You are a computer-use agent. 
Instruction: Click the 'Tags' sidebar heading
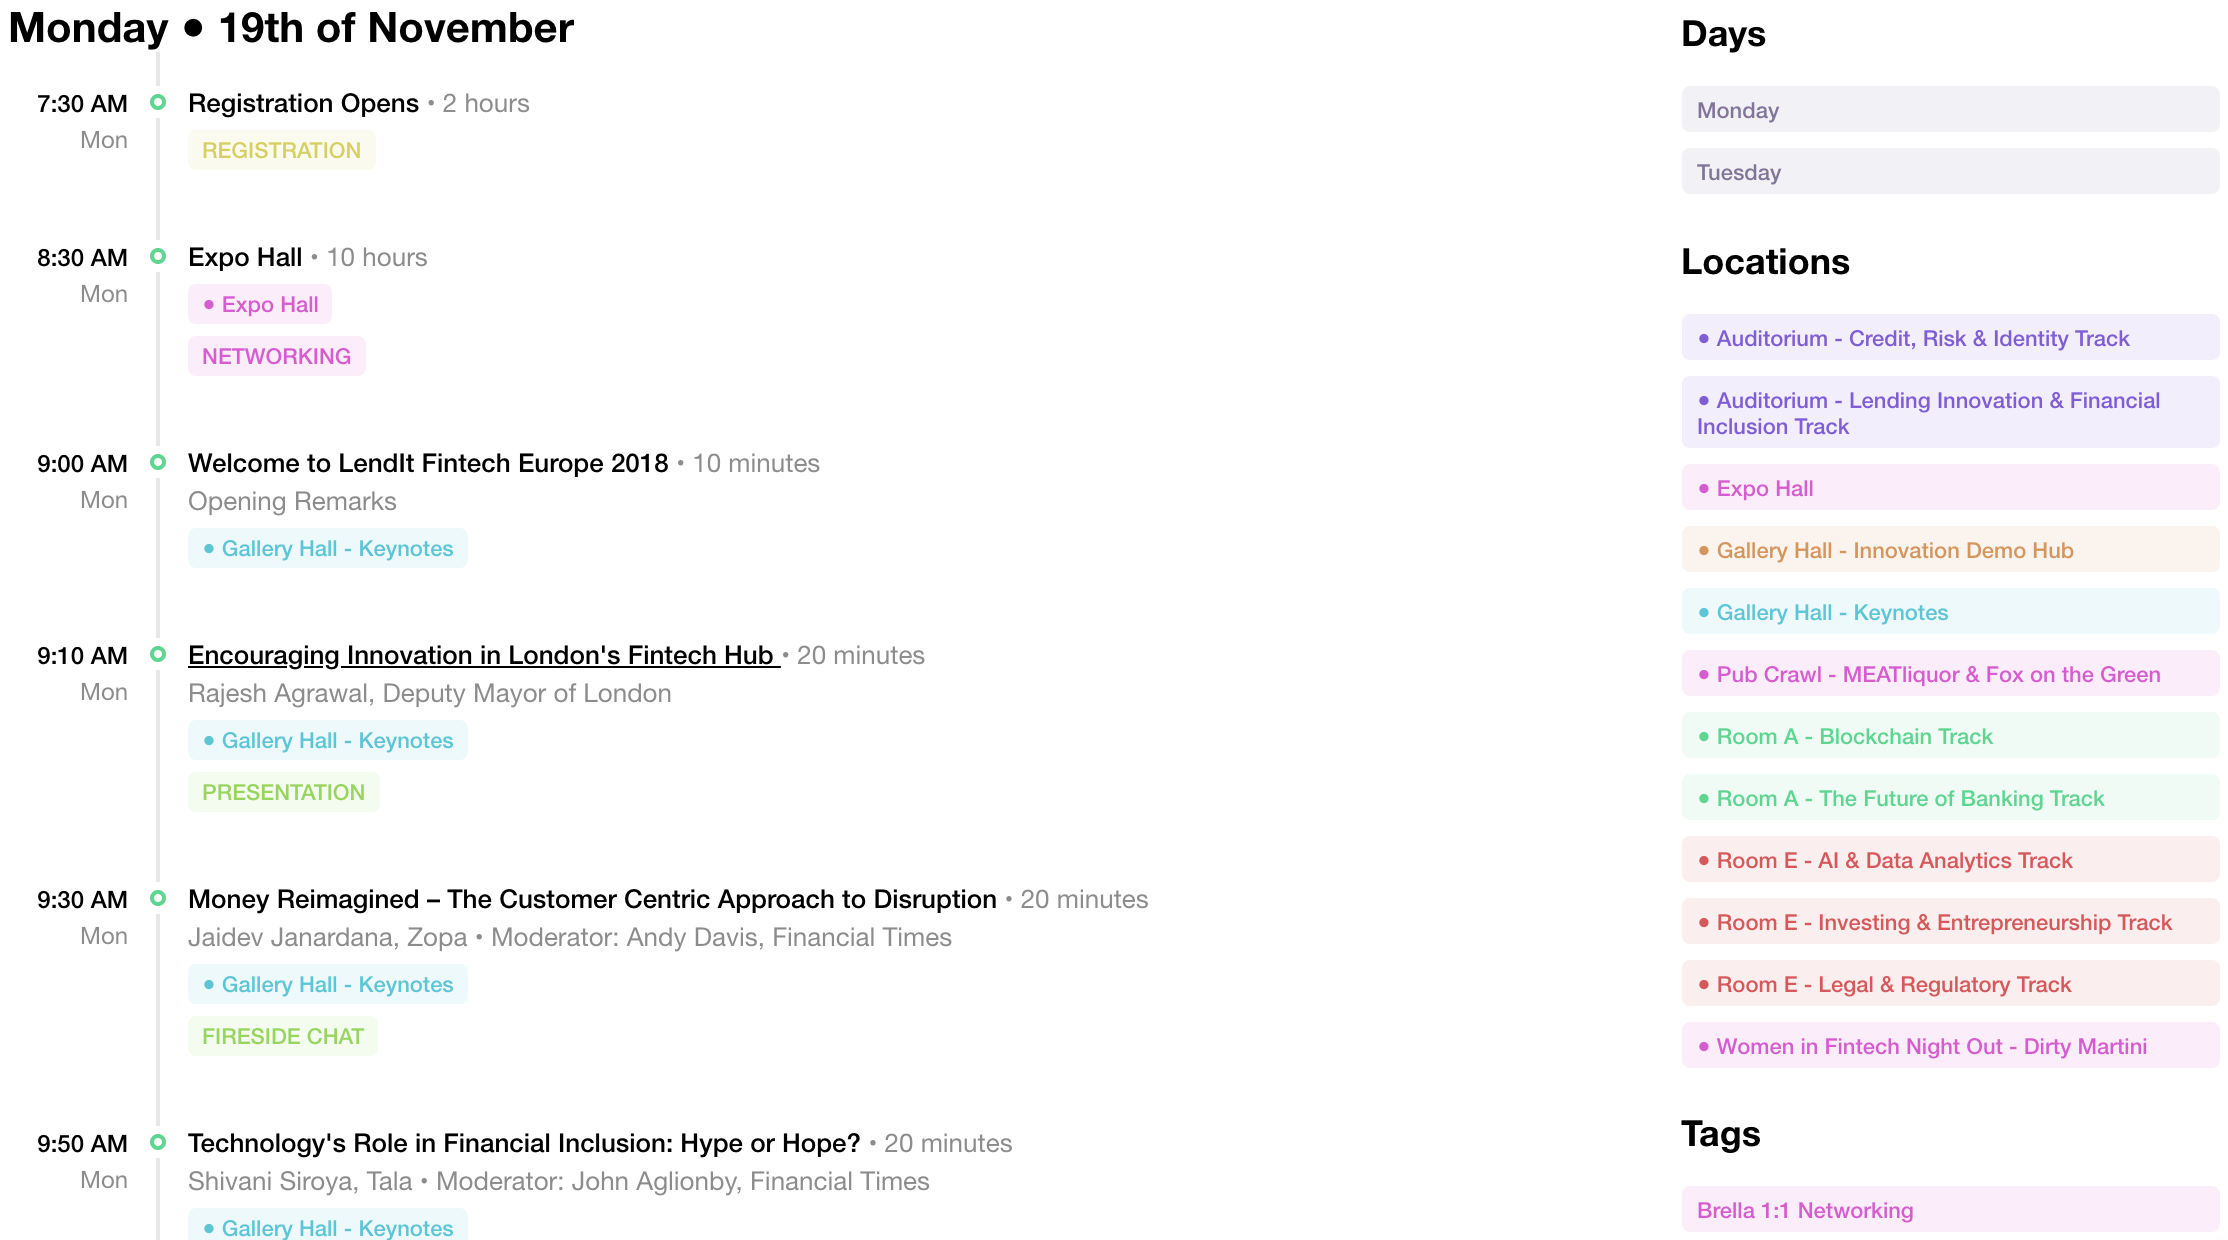coord(1720,1134)
